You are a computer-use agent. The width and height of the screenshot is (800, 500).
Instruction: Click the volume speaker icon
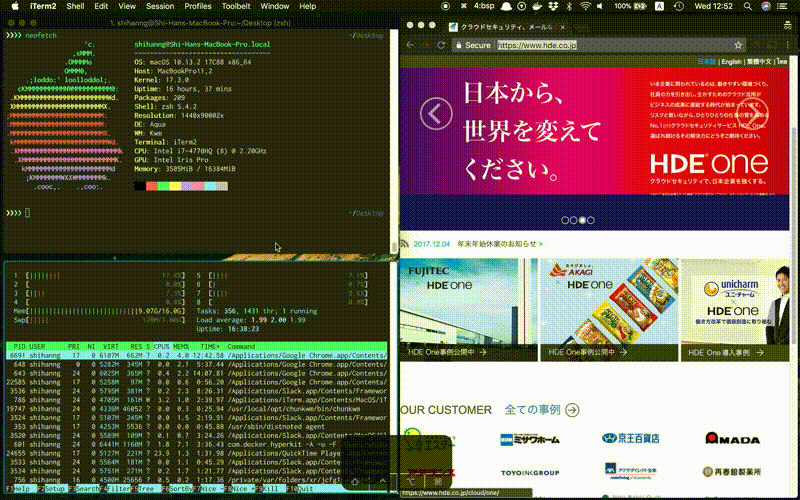coord(600,6)
